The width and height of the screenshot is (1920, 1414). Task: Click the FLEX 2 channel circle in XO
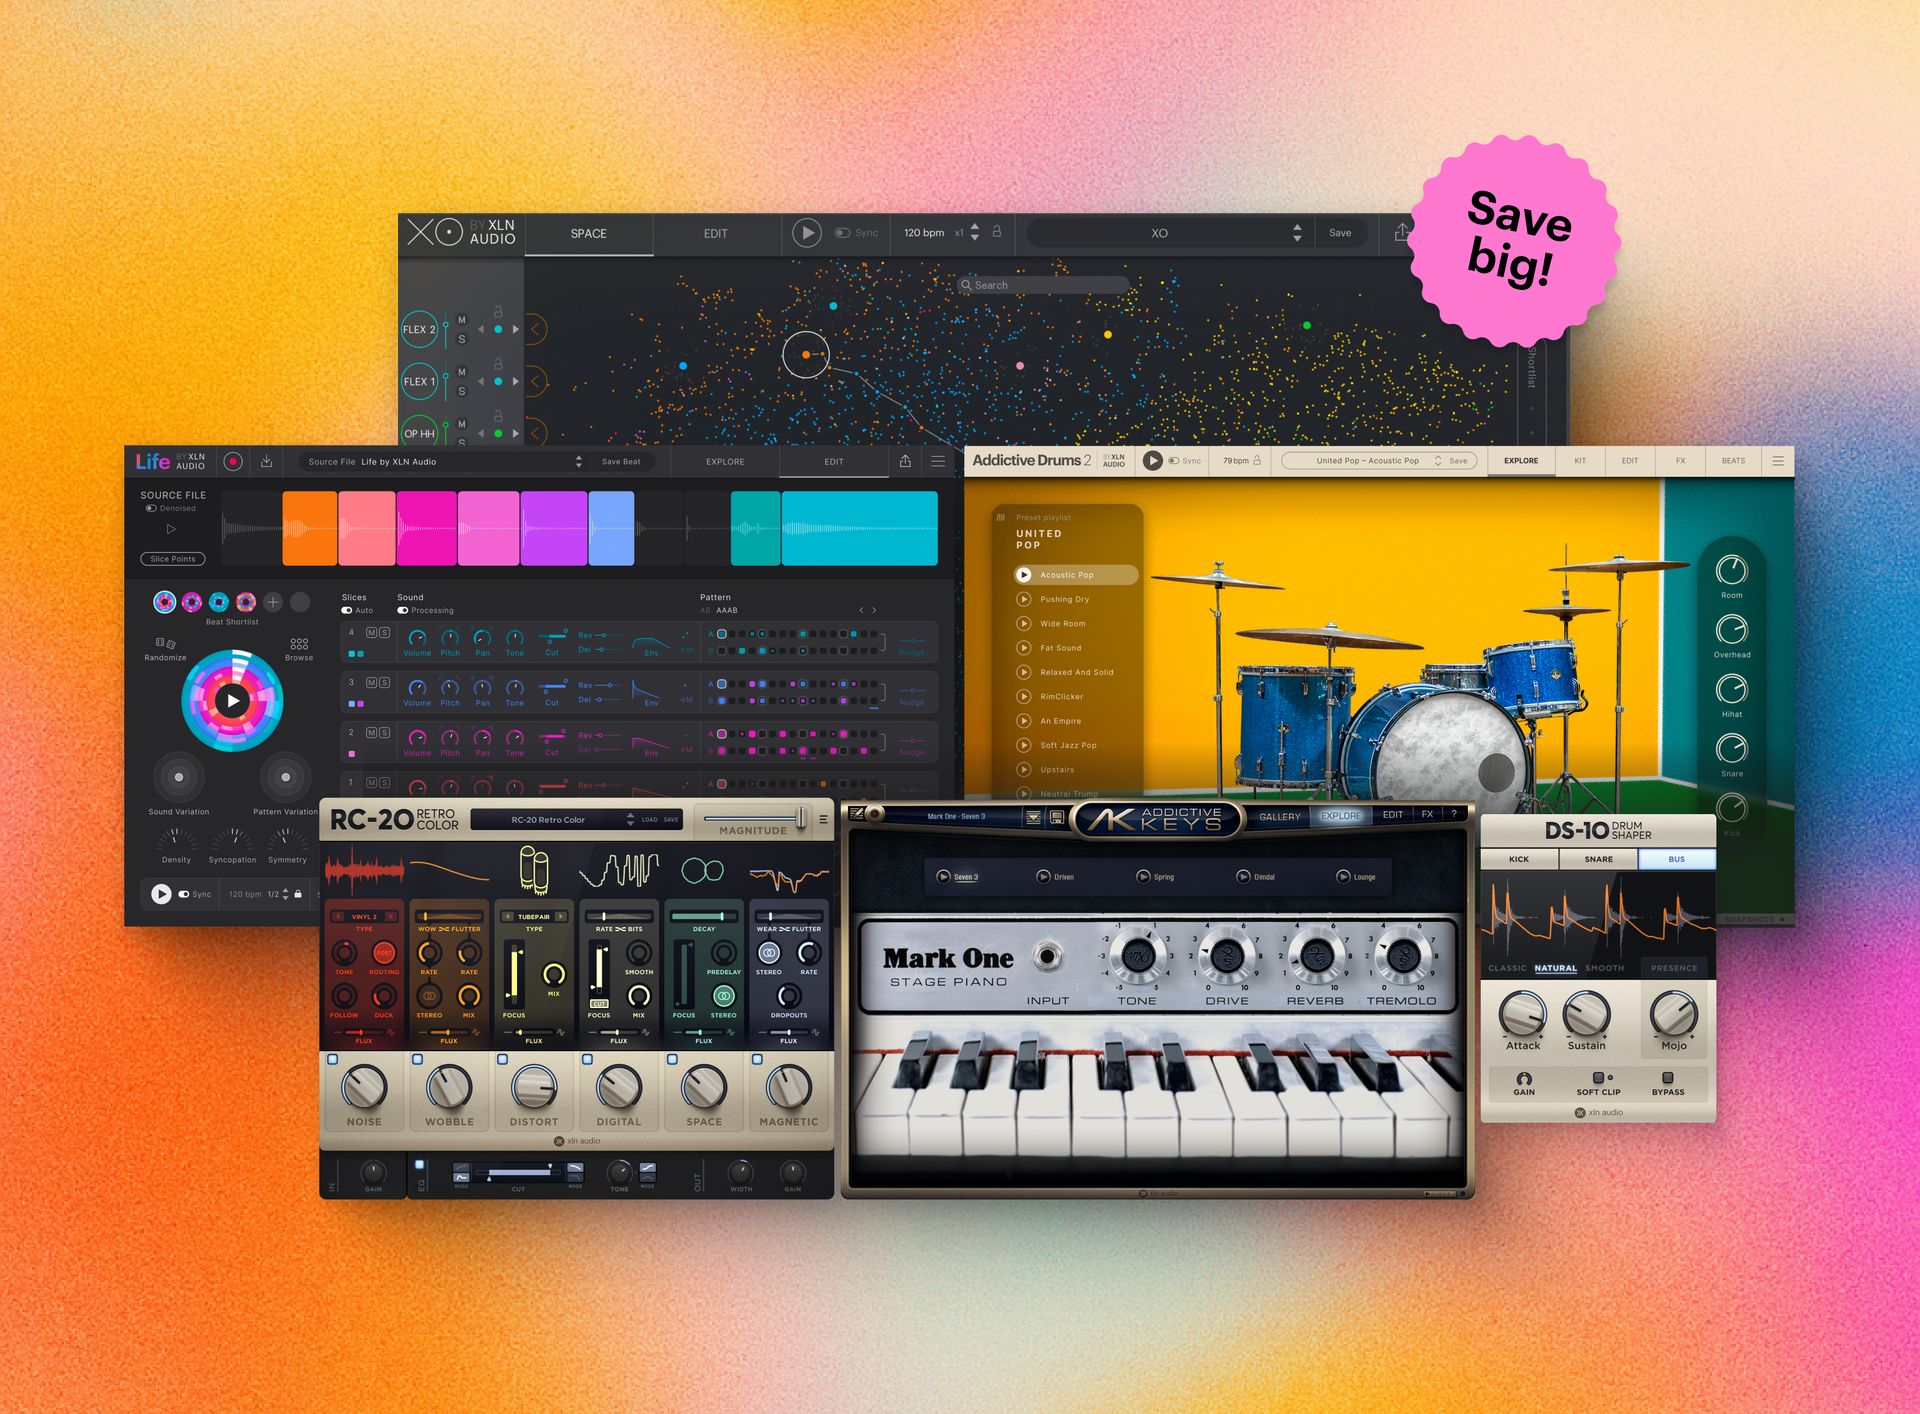(419, 329)
